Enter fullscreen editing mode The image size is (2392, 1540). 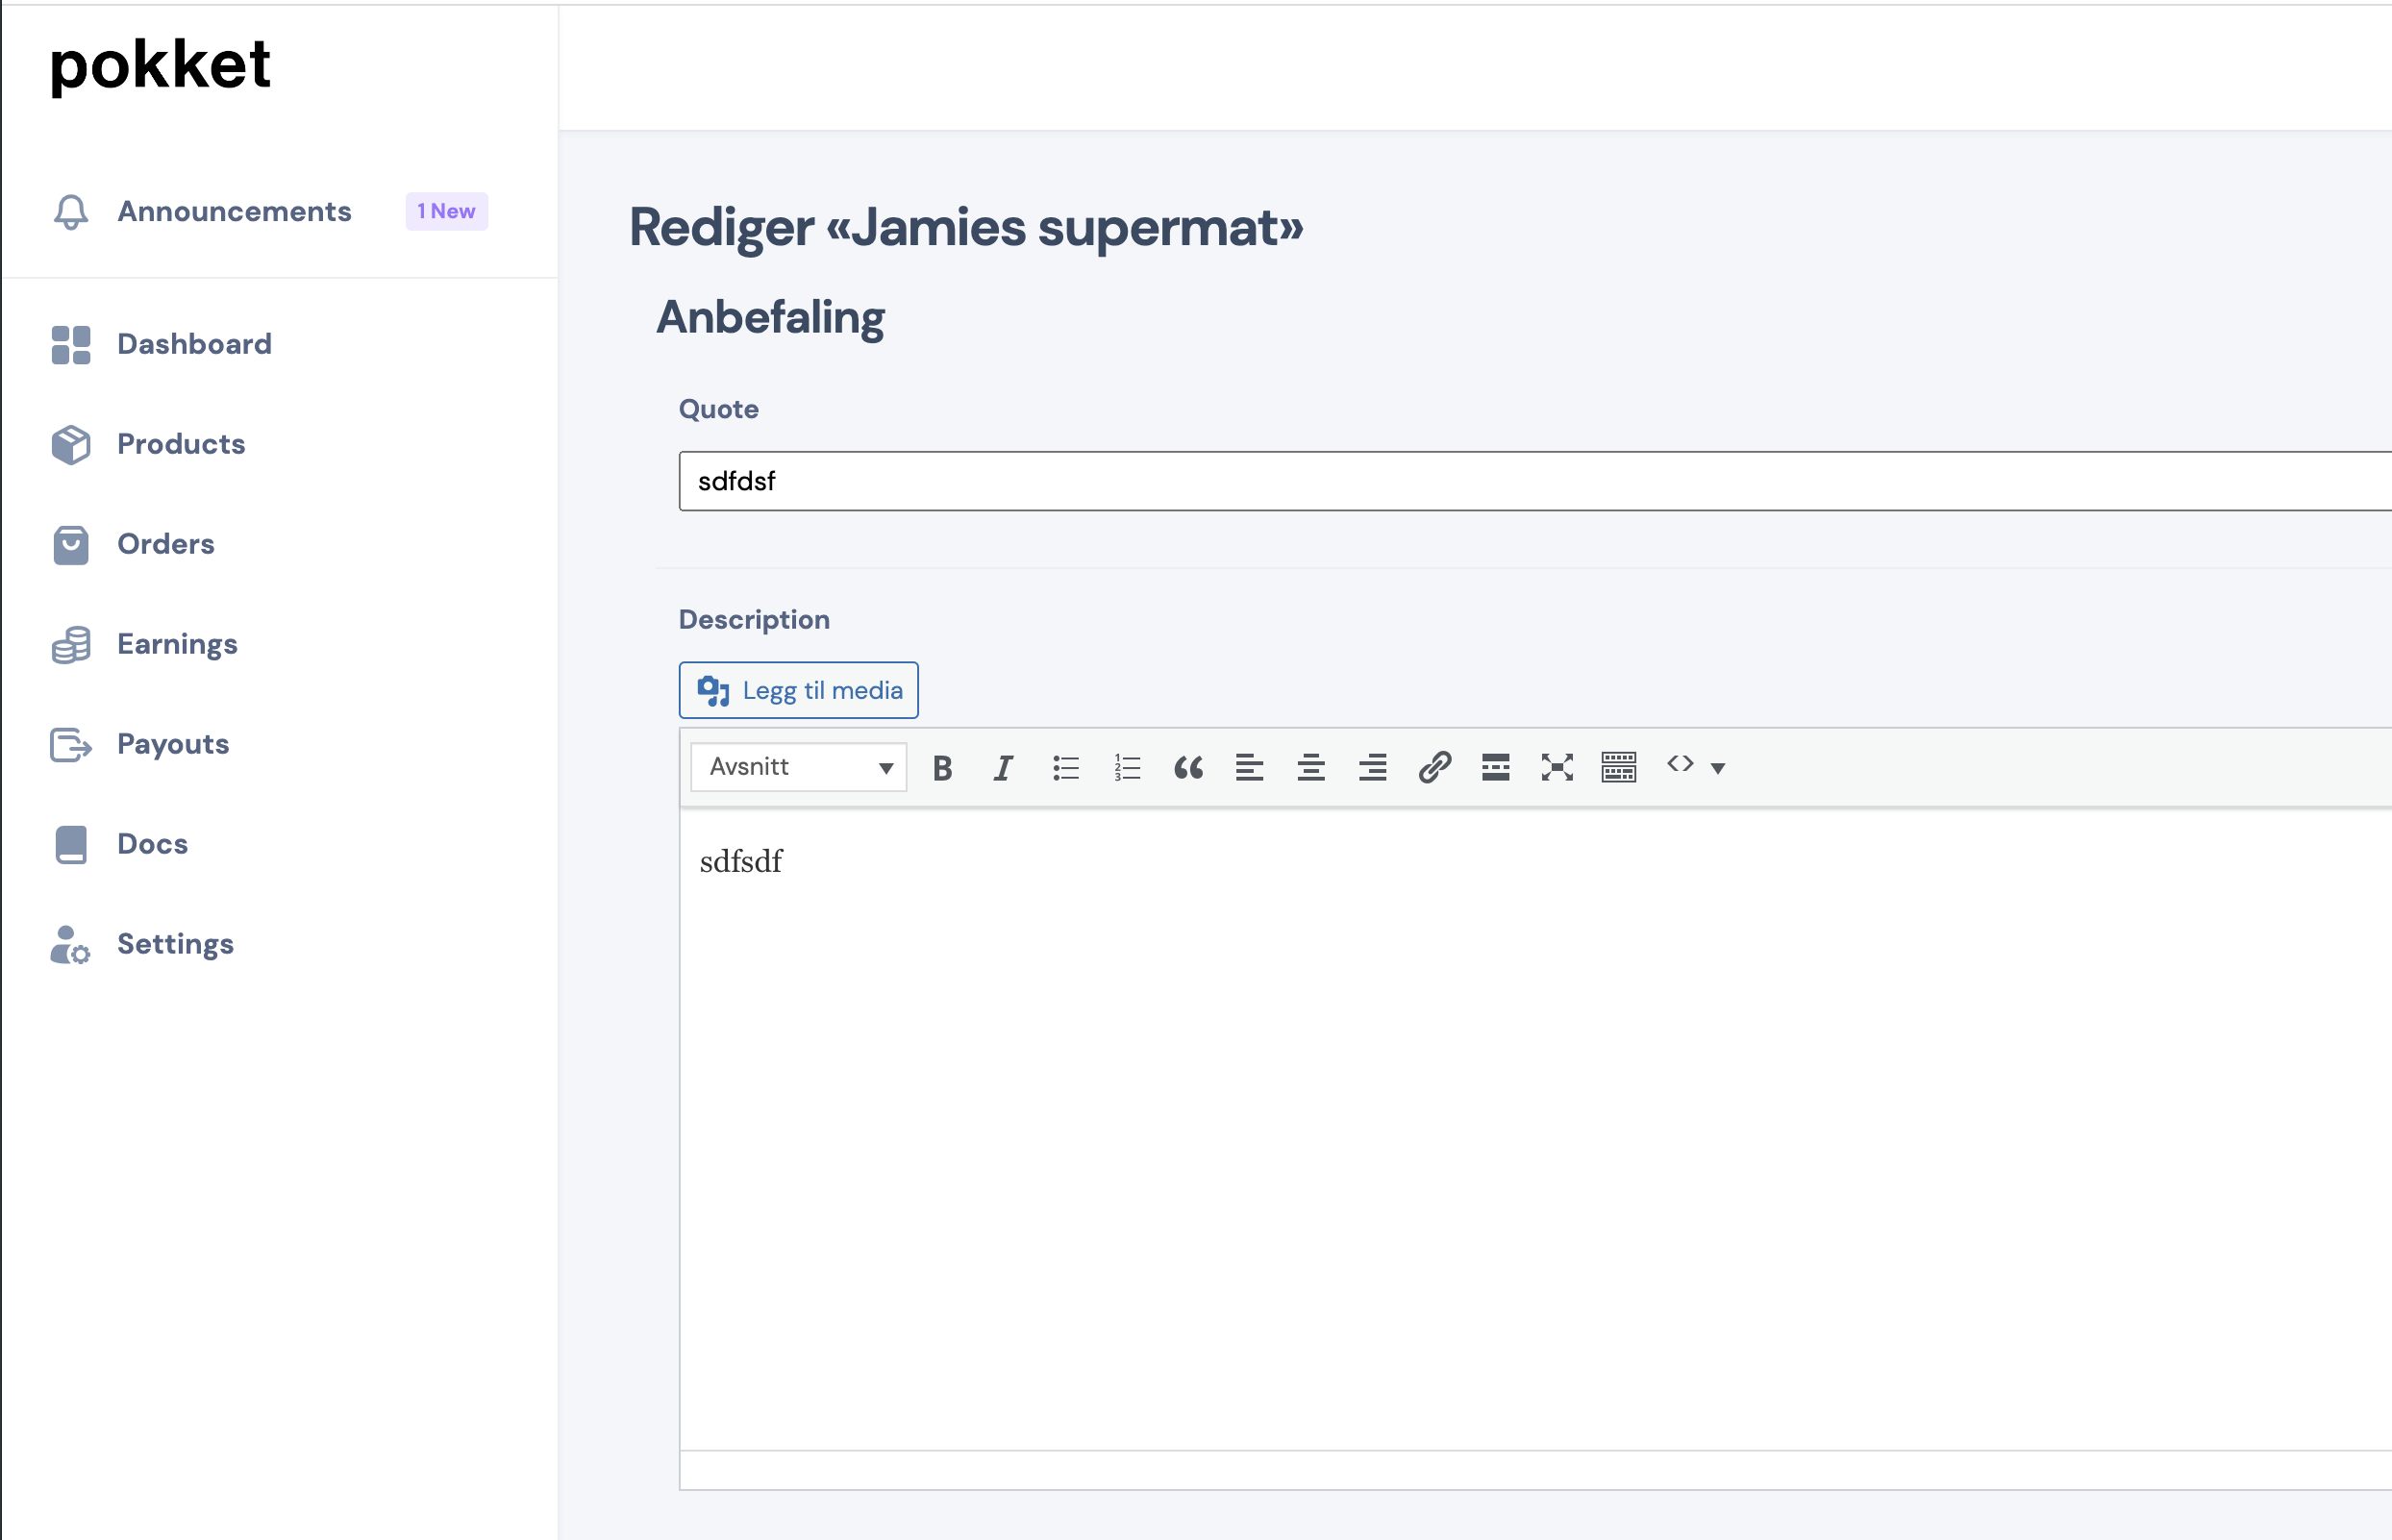pyautogui.click(x=1557, y=768)
